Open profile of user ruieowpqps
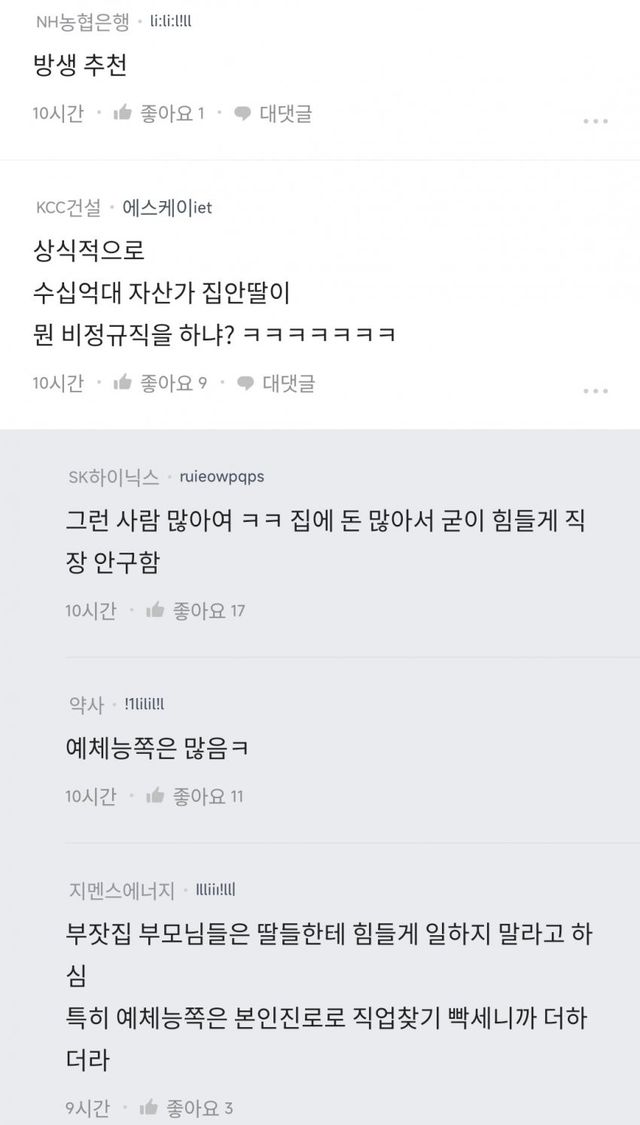Screen dimensions: 640x1125 (x=223, y=477)
